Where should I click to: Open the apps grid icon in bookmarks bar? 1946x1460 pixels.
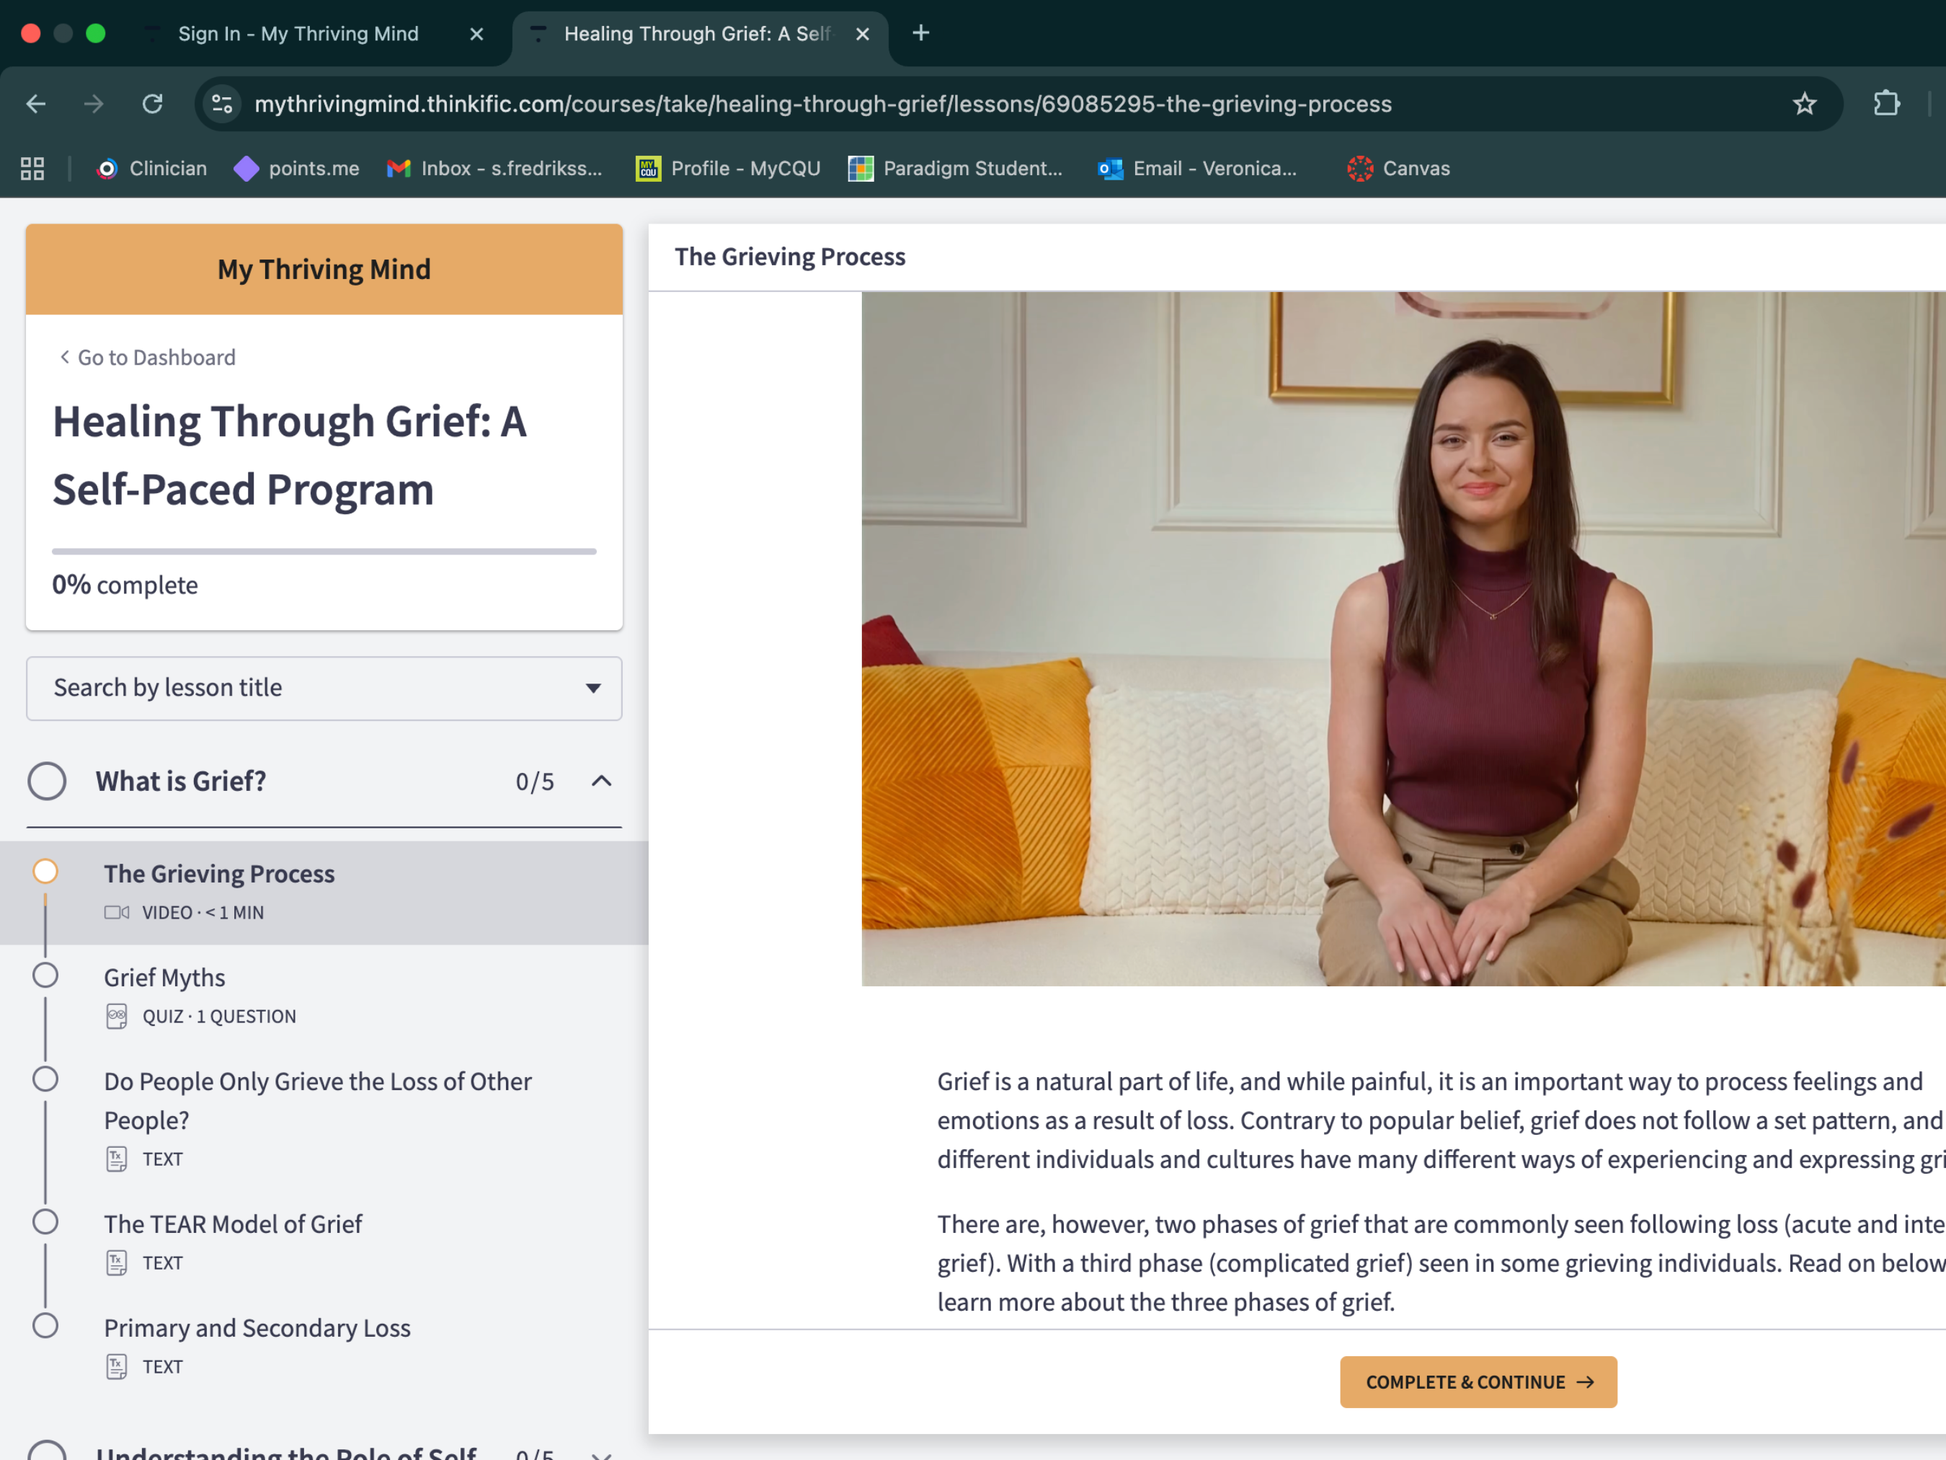click(32, 169)
